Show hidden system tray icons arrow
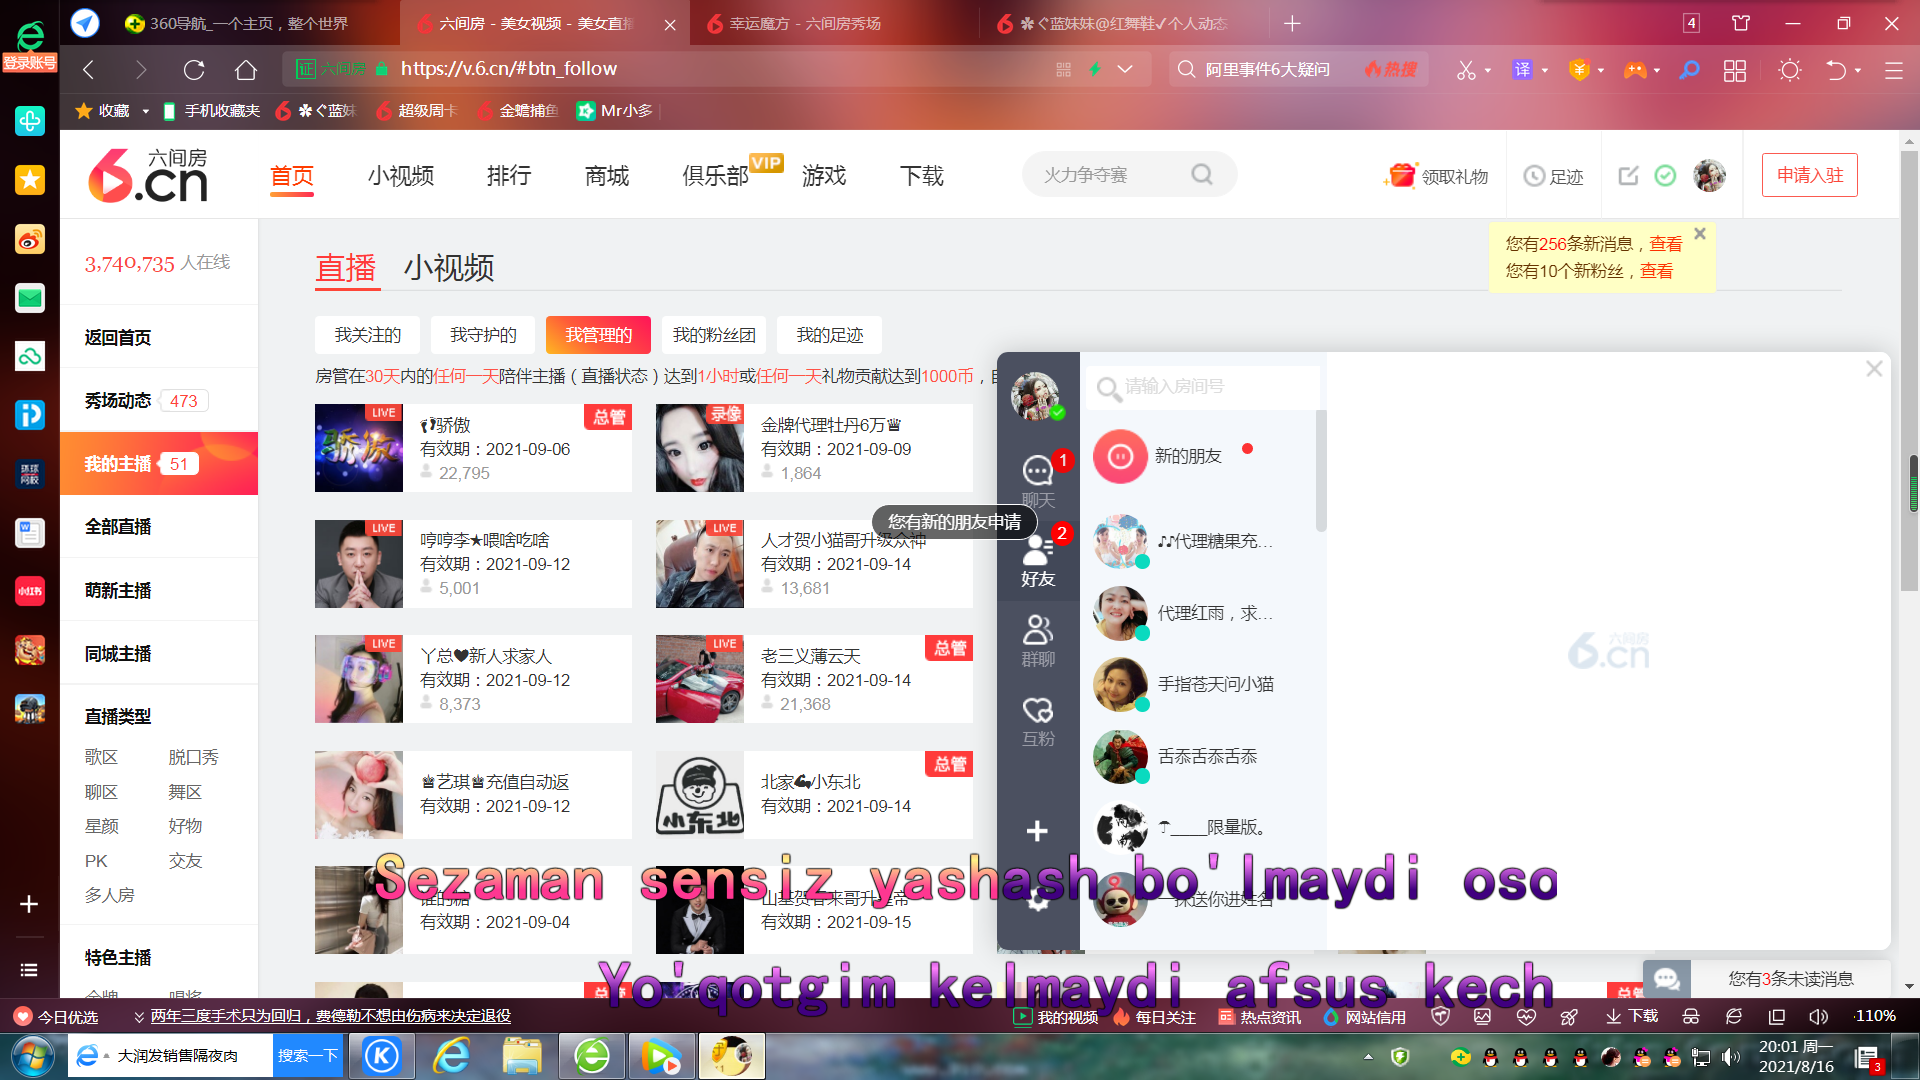 tap(1368, 1056)
